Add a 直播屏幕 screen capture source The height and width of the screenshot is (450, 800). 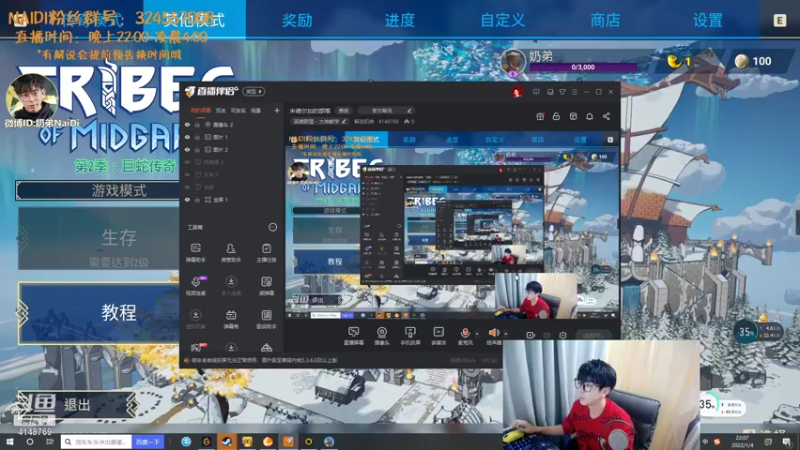tap(354, 336)
